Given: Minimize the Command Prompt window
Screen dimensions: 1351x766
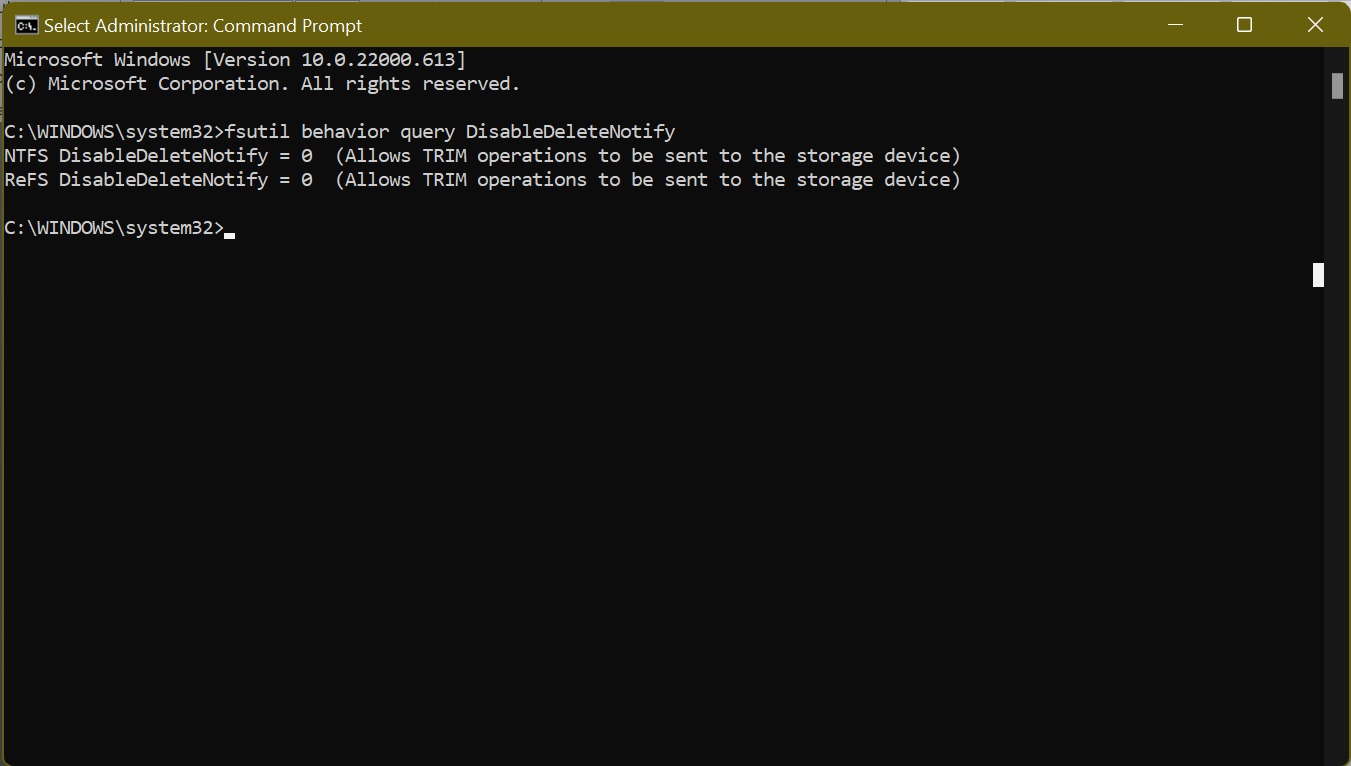Looking at the screenshot, I should click(x=1174, y=25).
